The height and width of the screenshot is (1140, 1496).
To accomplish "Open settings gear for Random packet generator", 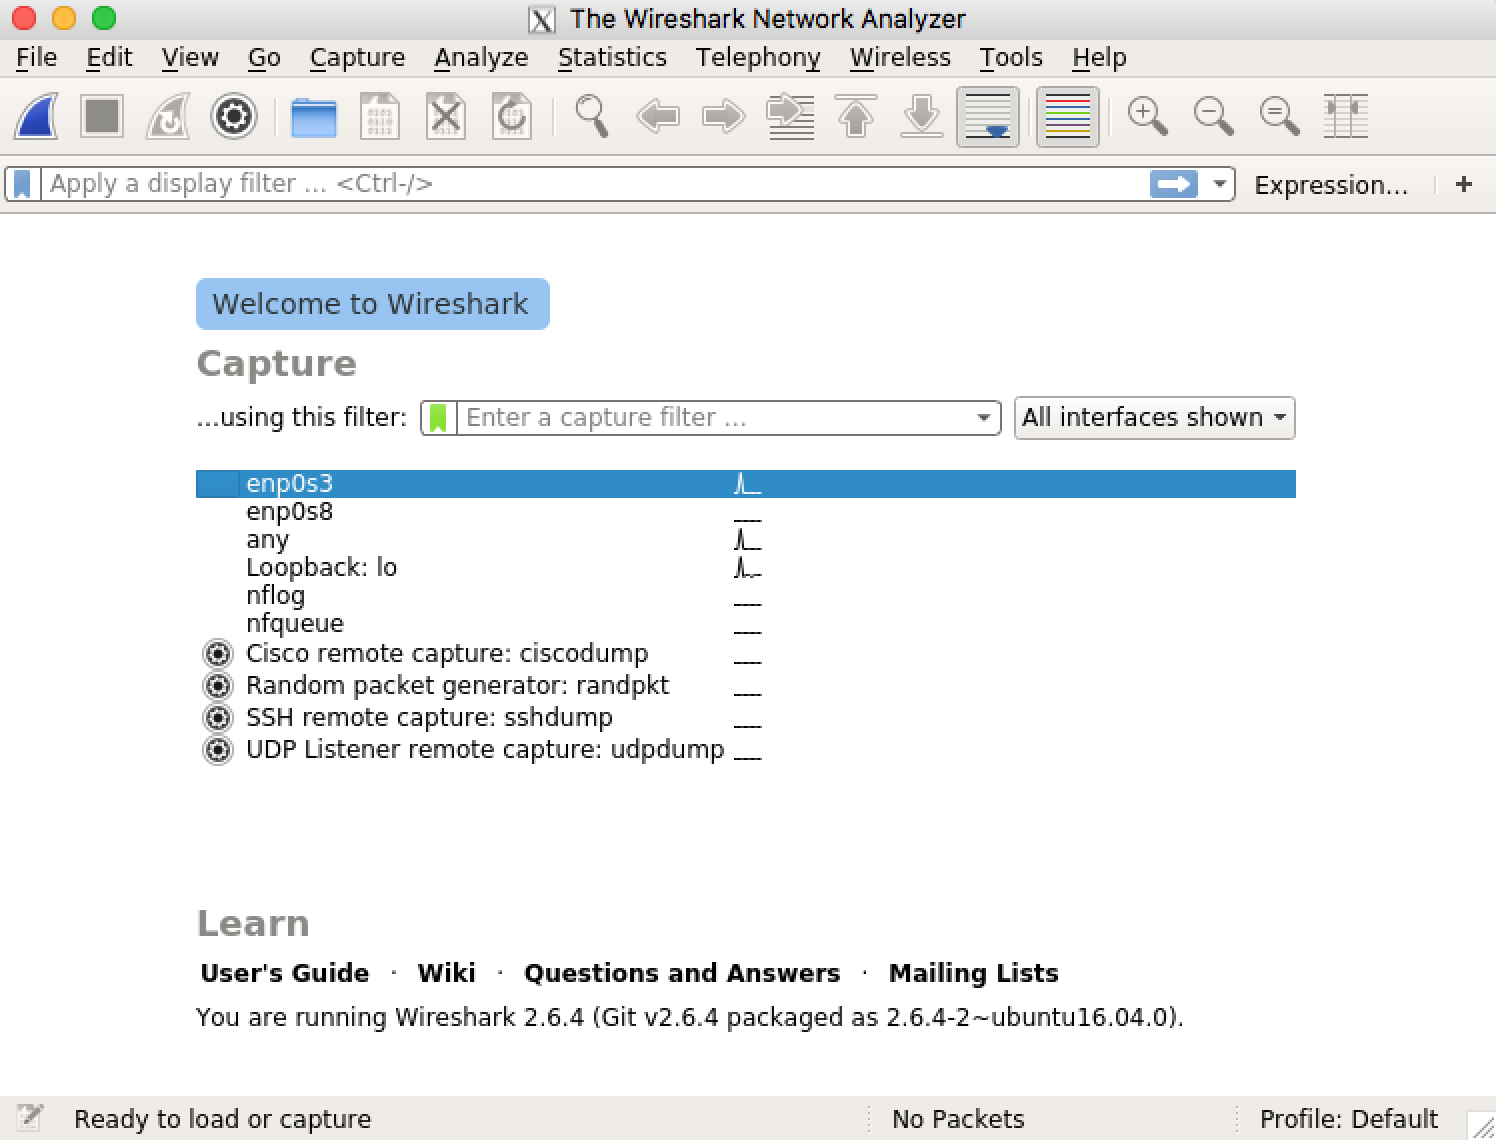I will [x=217, y=686].
